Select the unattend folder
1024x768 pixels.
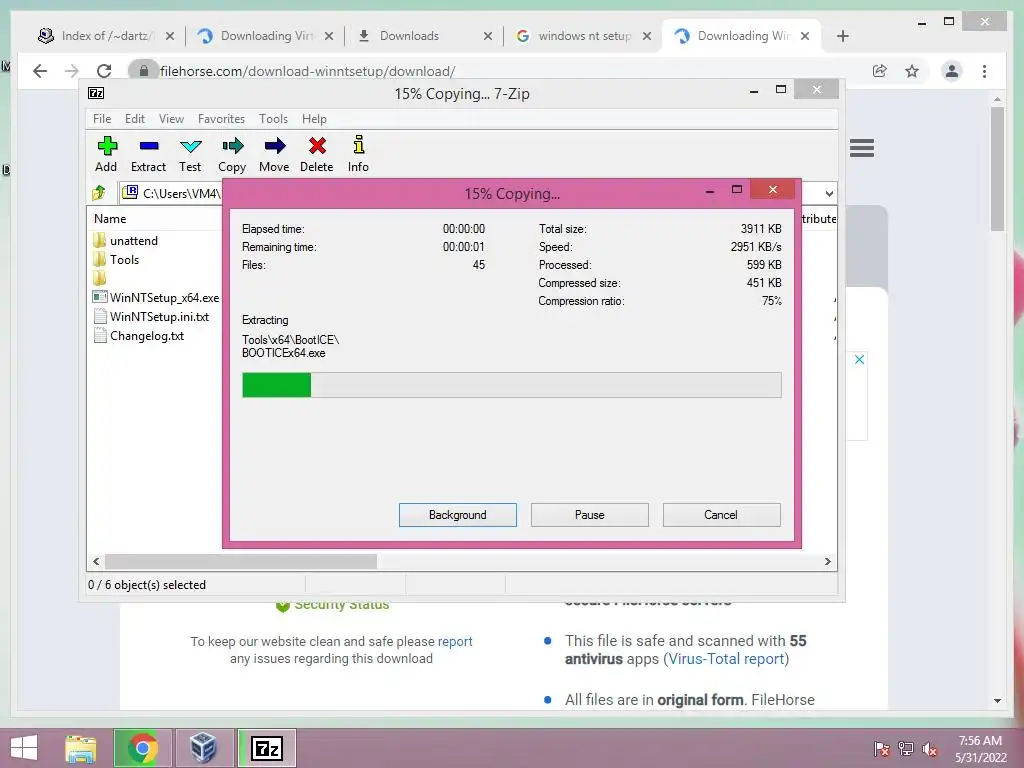[x=134, y=241]
